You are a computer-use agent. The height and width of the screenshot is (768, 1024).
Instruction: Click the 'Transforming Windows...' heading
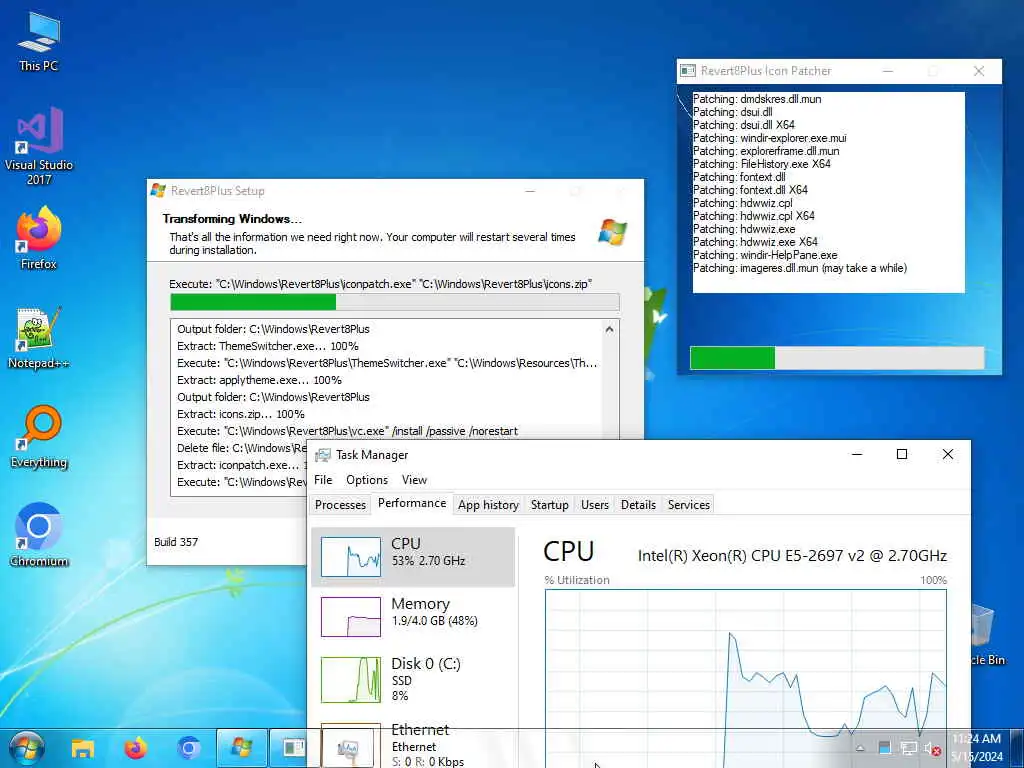[232, 219]
